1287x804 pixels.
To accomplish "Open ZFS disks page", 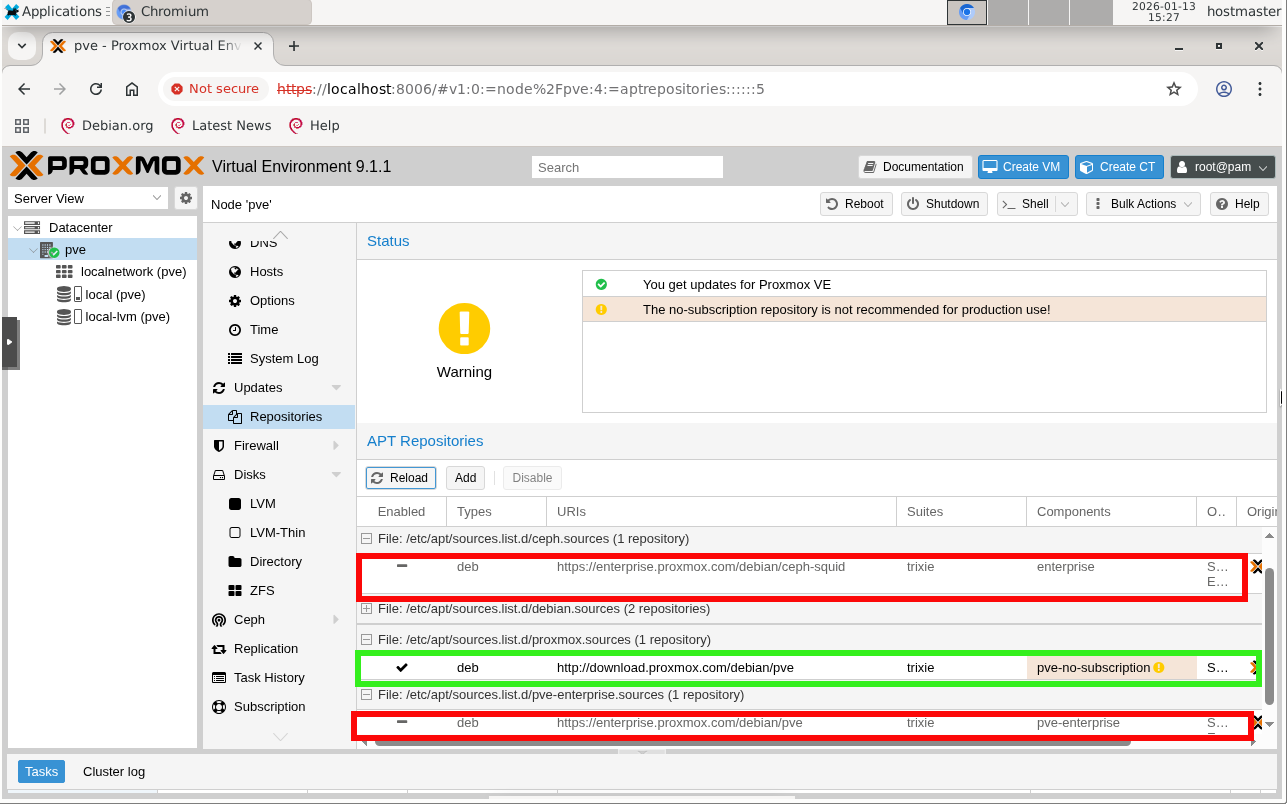I will pos(262,591).
